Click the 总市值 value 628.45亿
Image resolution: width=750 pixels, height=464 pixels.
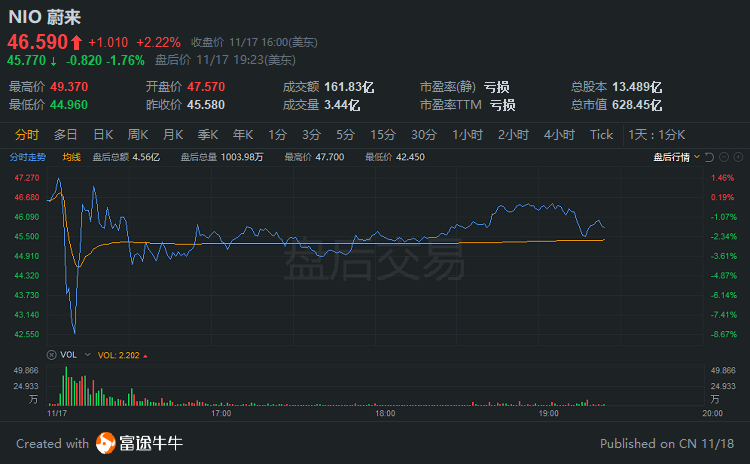[637, 105]
